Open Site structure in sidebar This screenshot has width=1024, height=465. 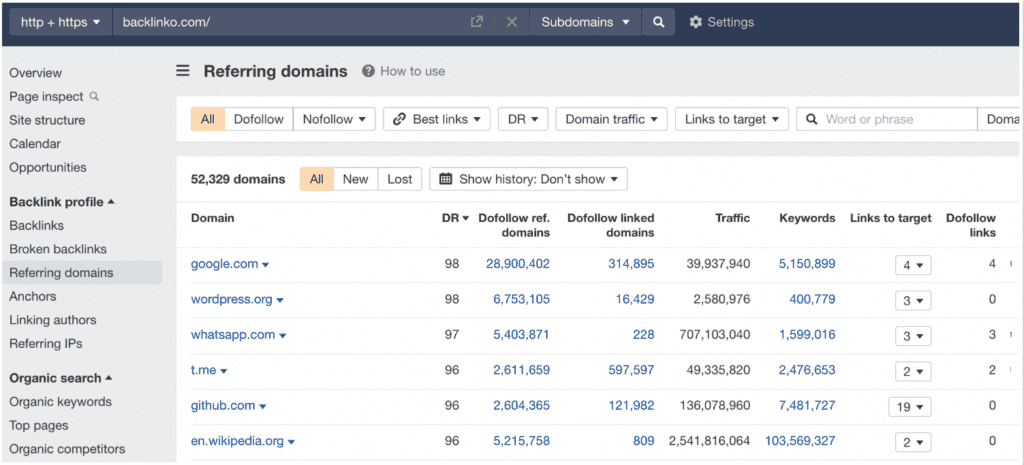[47, 120]
